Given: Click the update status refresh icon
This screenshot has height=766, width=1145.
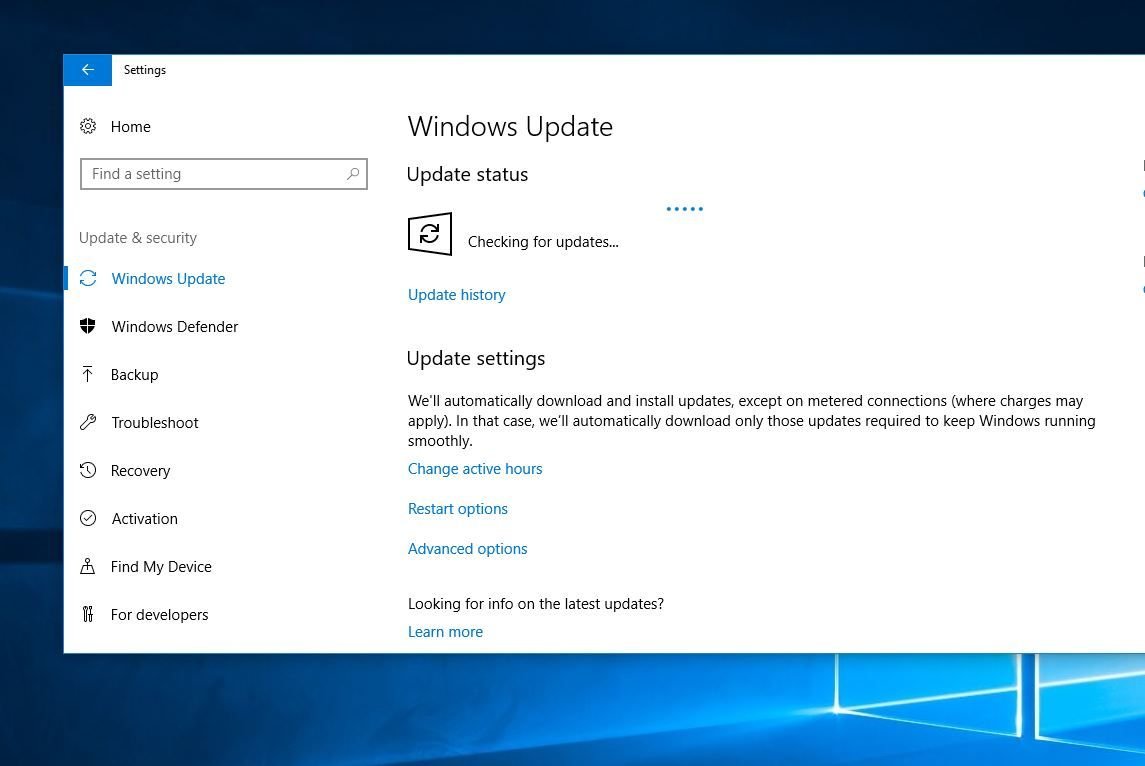Looking at the screenshot, I should click(429, 234).
